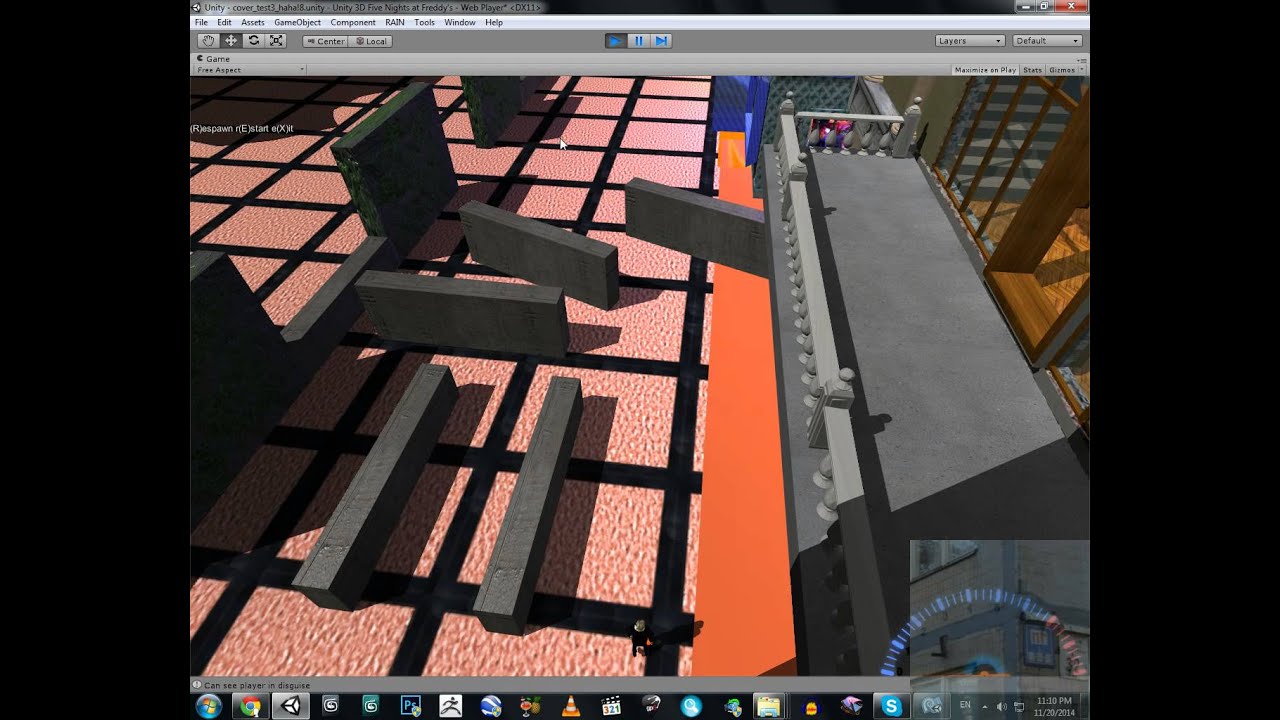
Task: Select the Scale transform tool
Action: (x=277, y=41)
